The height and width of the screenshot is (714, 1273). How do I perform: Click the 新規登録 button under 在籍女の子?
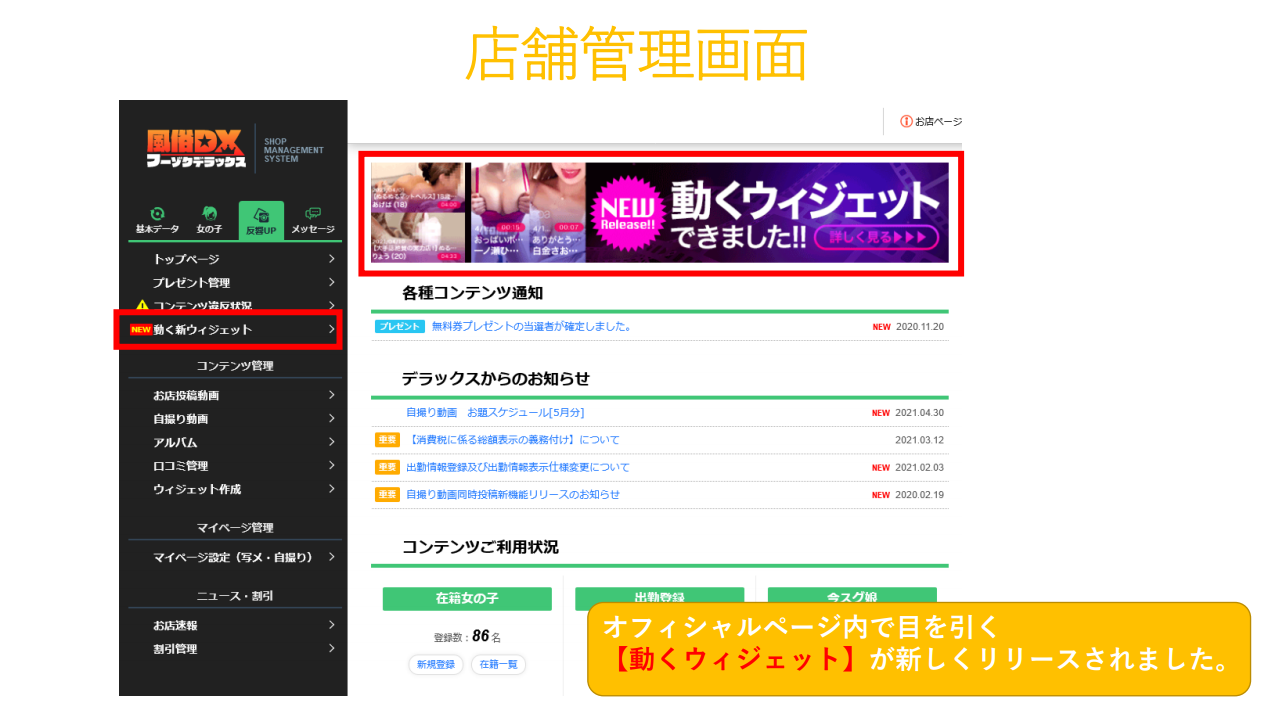point(435,664)
